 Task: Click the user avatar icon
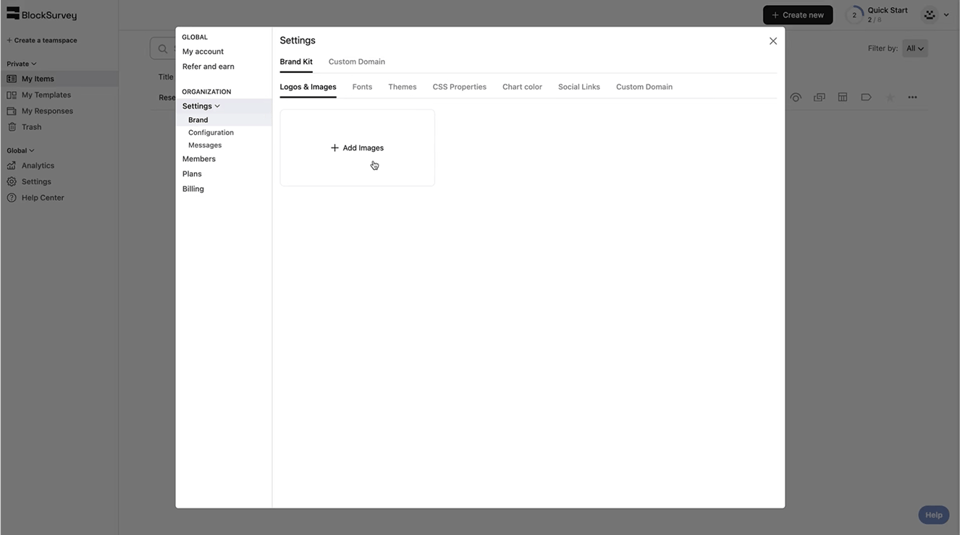tap(929, 15)
